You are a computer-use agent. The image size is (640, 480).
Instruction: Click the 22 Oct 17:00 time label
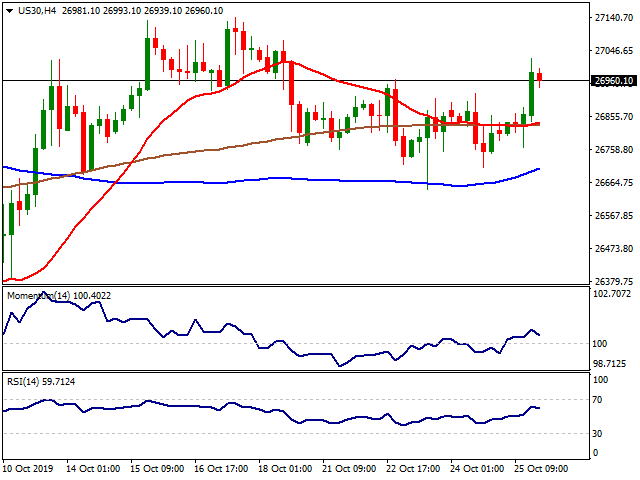coord(413,468)
